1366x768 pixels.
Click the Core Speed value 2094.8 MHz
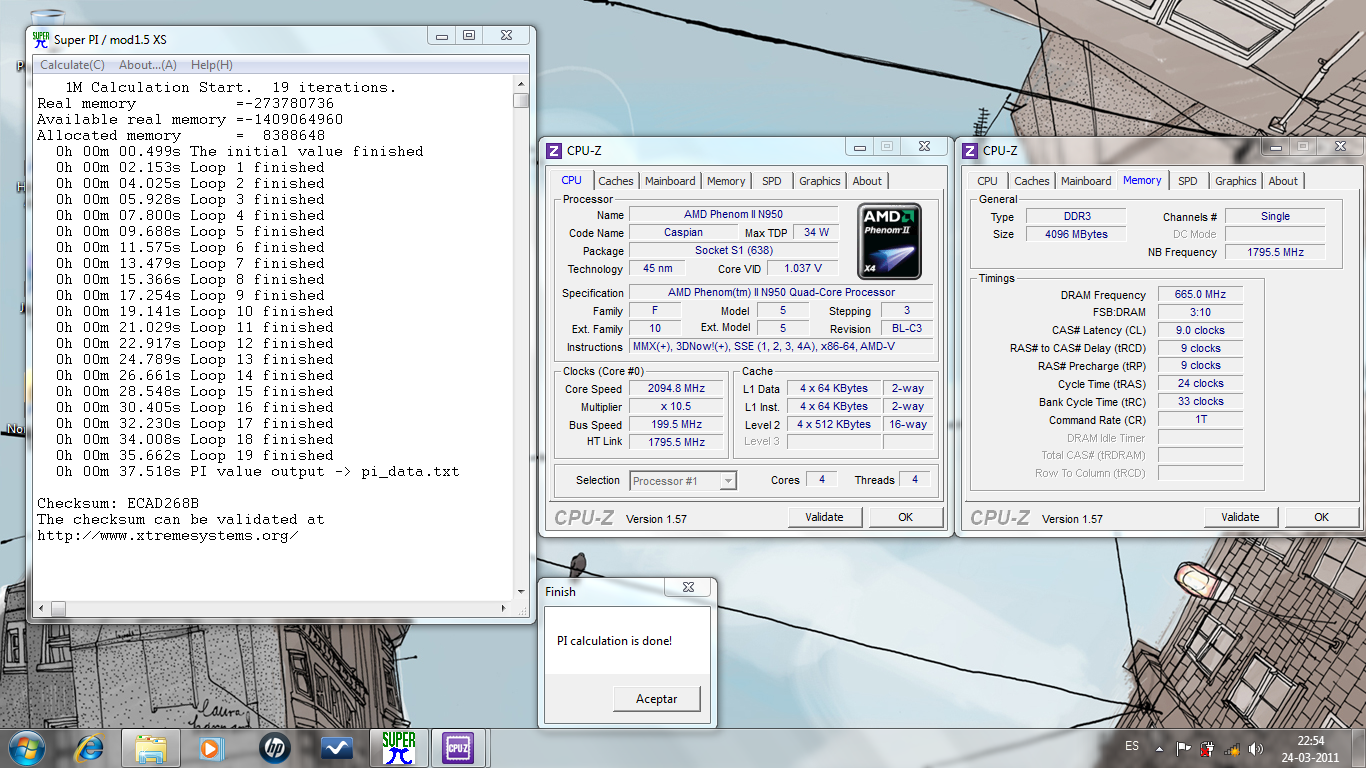pos(676,389)
